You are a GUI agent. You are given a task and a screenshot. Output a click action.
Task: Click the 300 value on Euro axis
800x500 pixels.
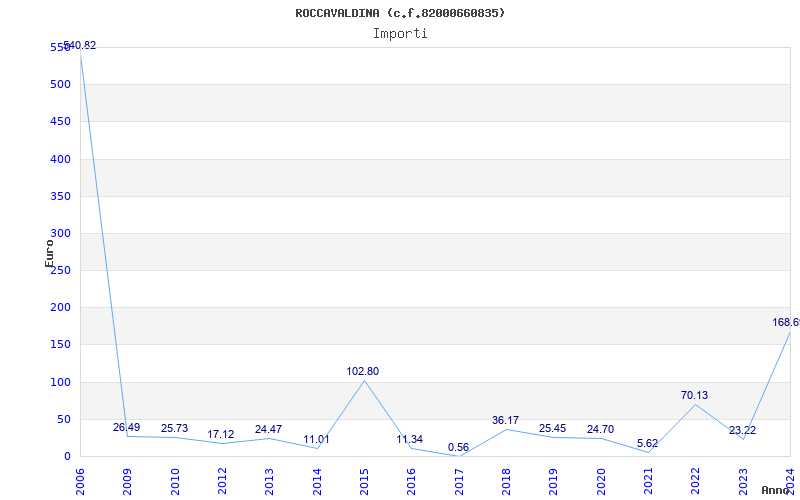[61, 234]
